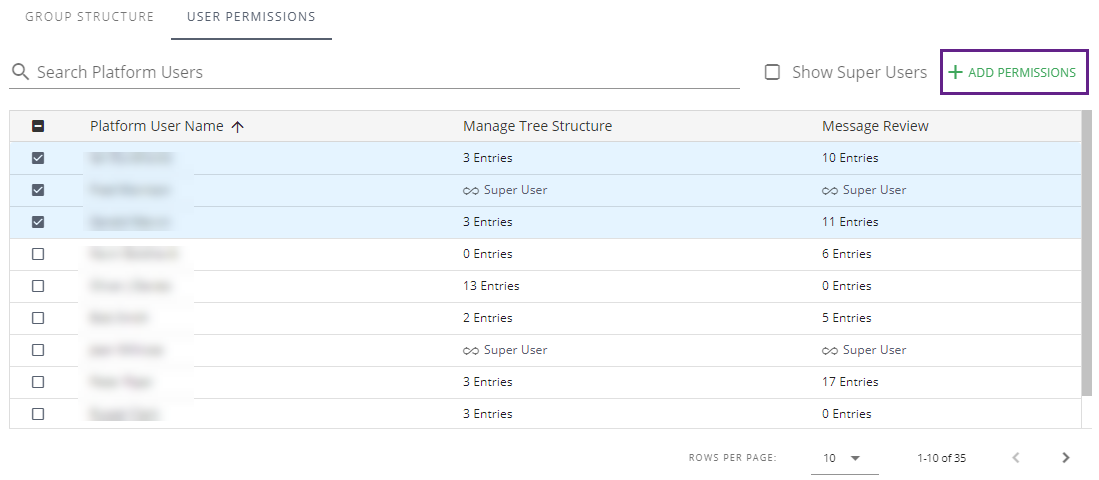Click the 5 Entries cell
This screenshot has height=480, width=1099.
click(x=847, y=318)
